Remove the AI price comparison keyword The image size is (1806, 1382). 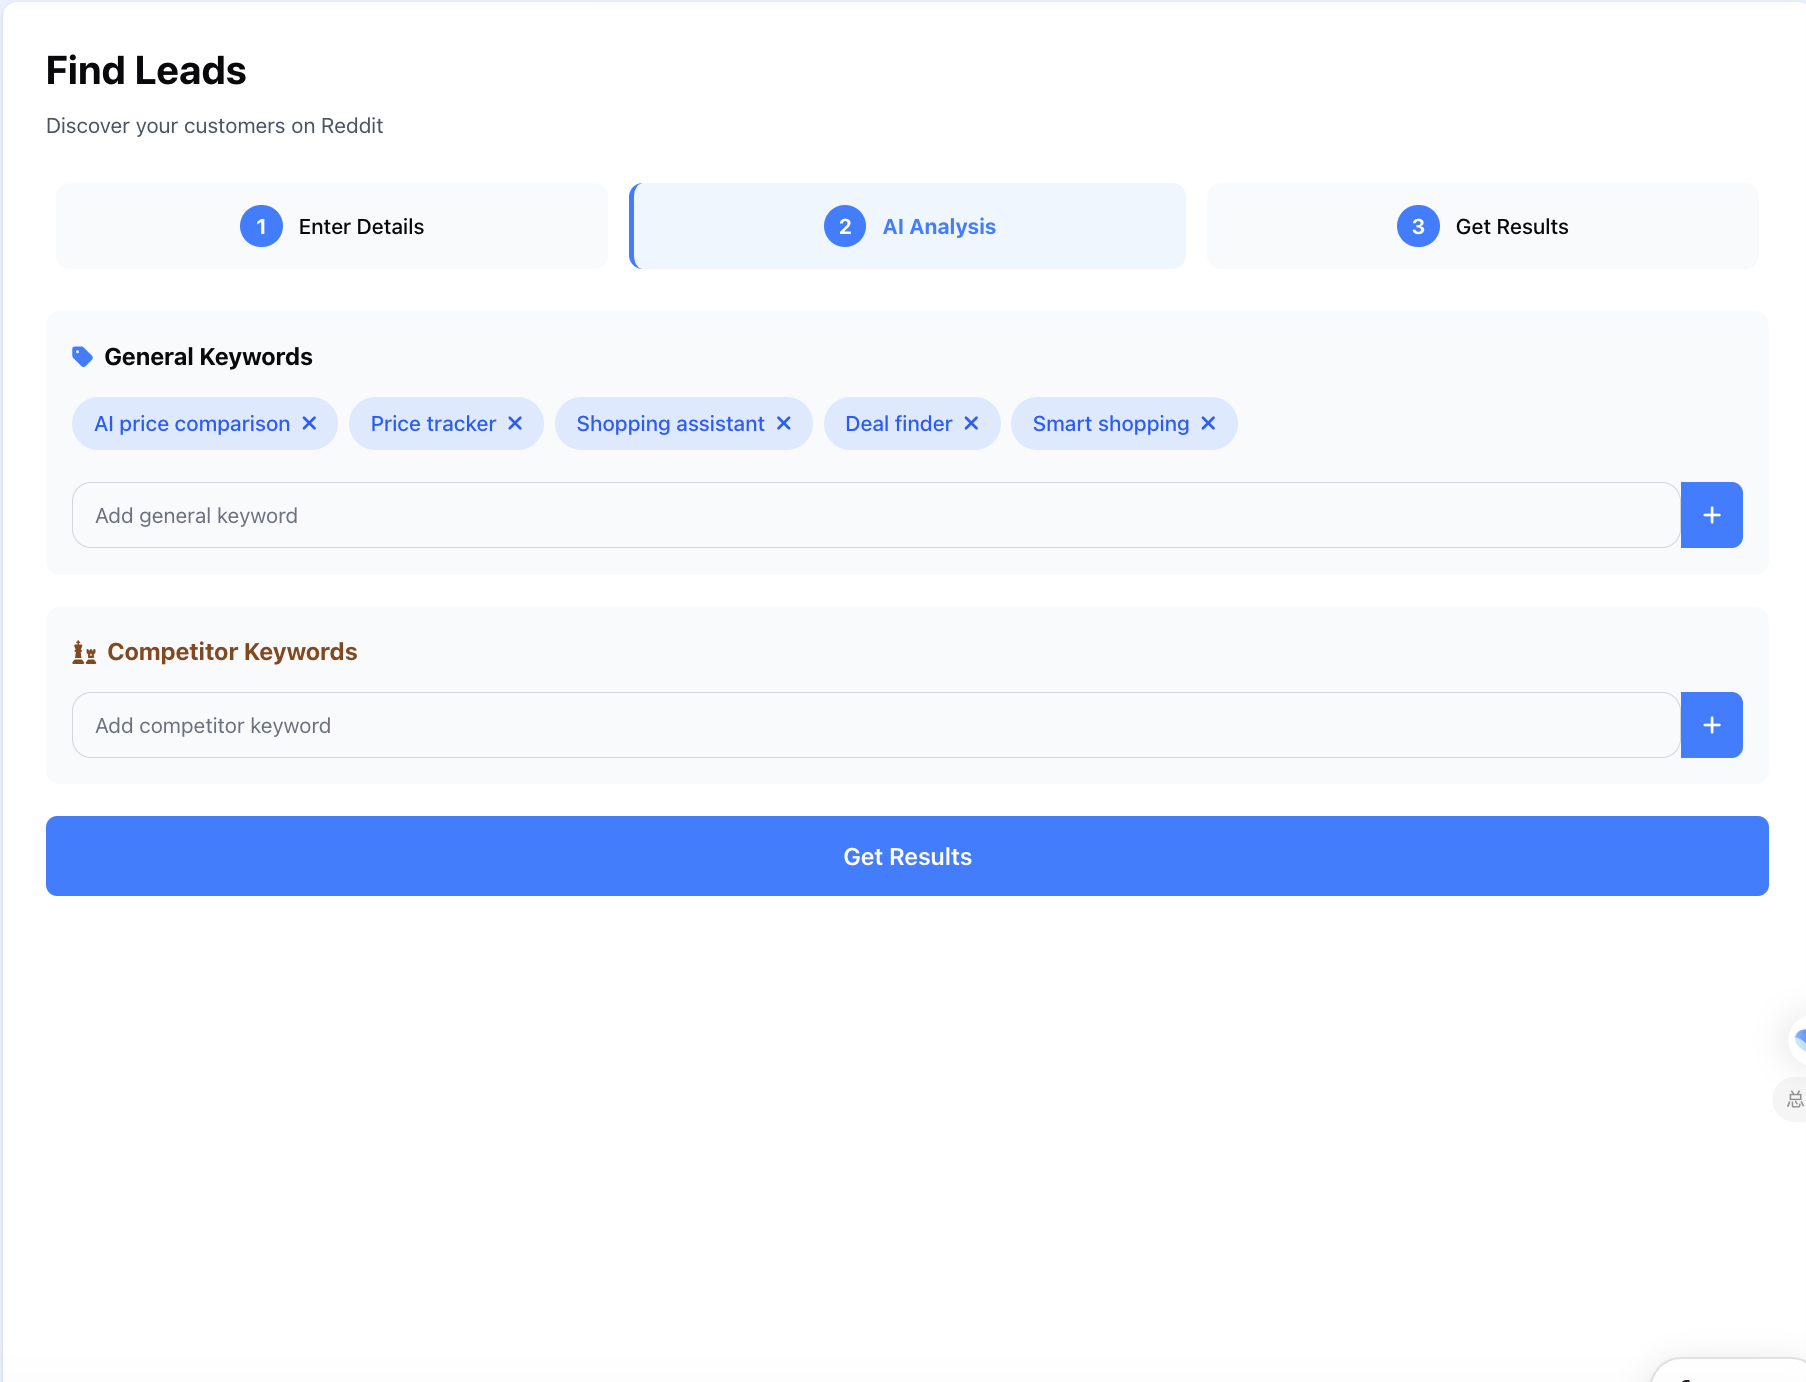(309, 424)
